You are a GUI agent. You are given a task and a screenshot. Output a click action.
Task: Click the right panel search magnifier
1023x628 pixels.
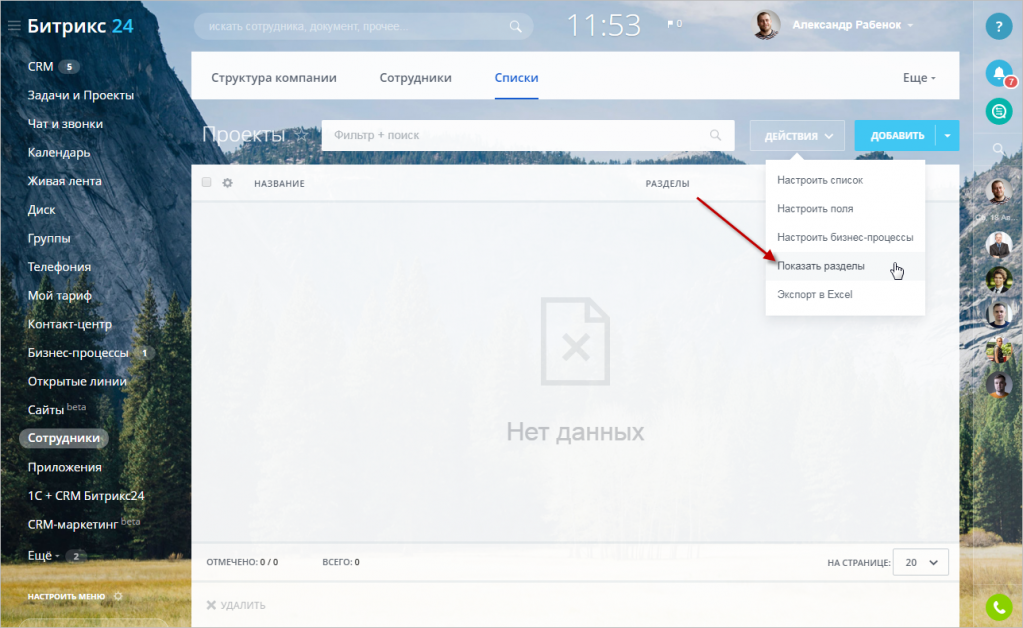point(998,149)
